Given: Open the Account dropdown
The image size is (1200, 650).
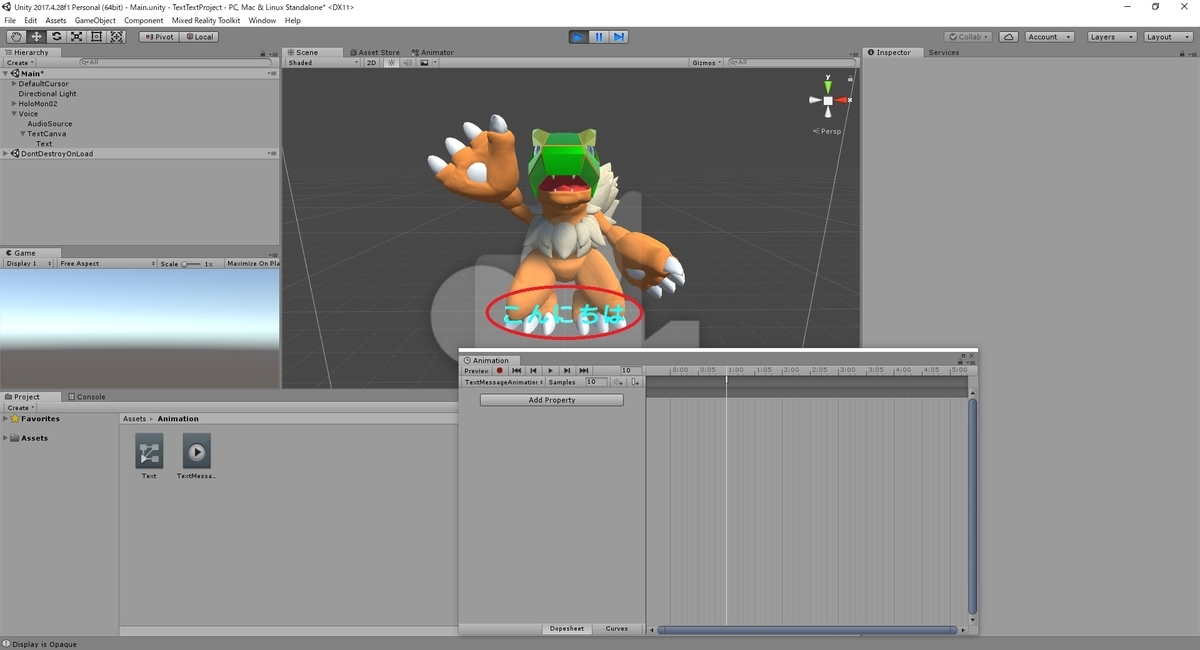Looking at the screenshot, I should tap(1049, 37).
